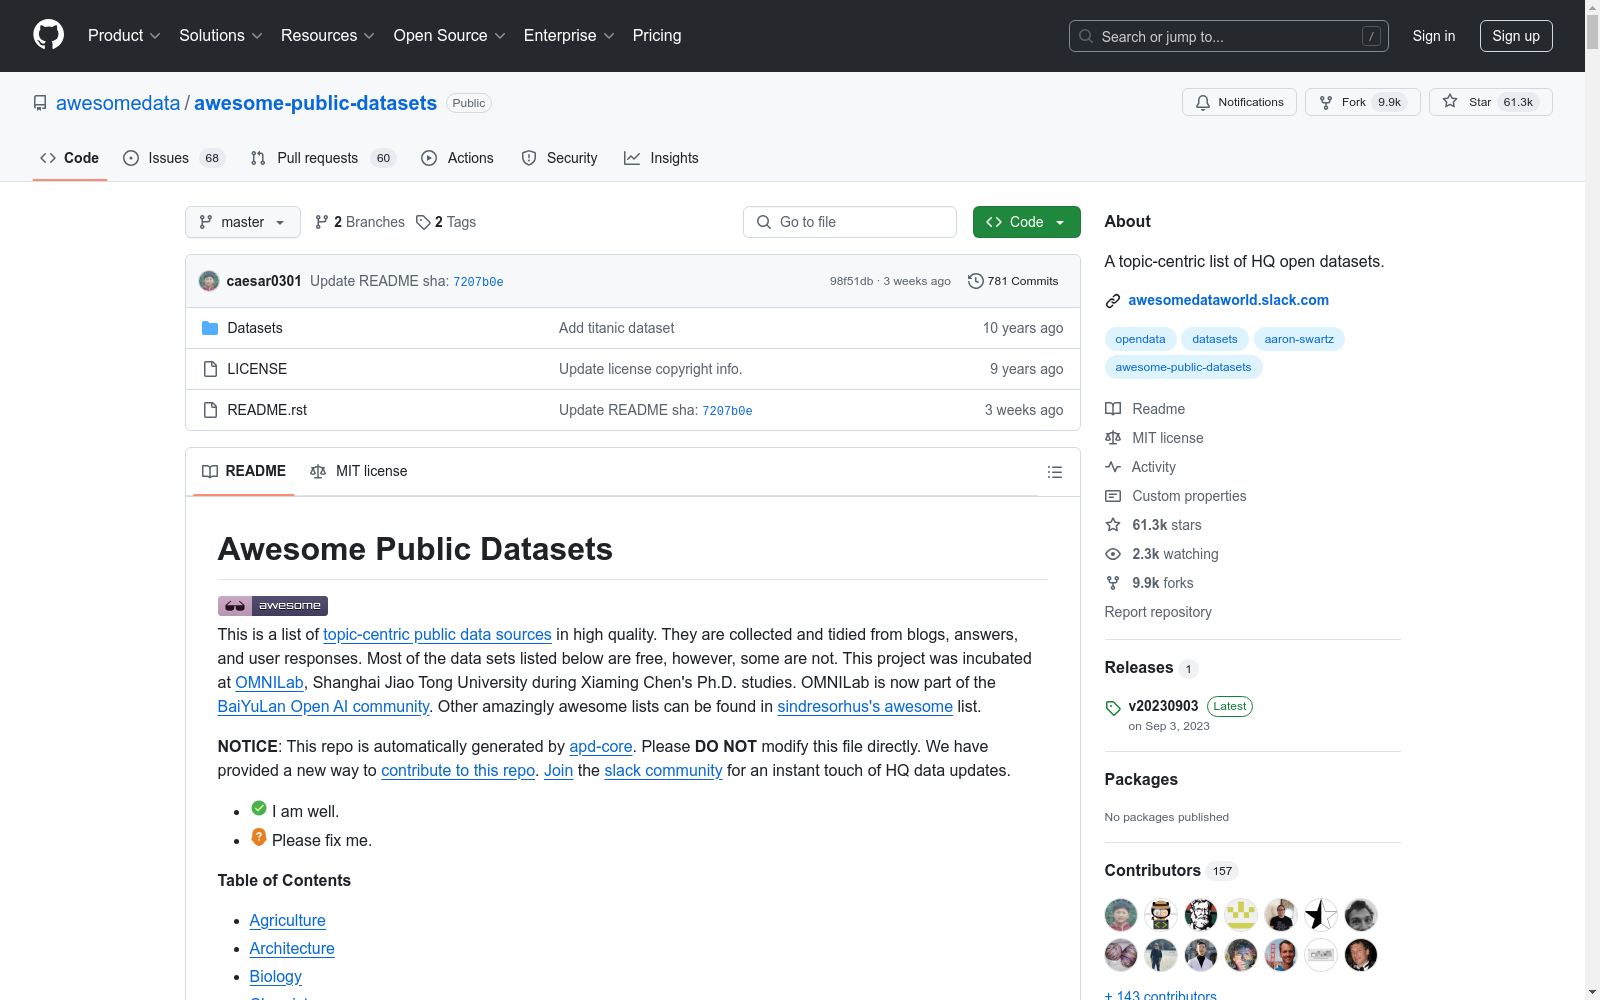The width and height of the screenshot is (1600, 1000).
Task: Click the branches icon beside 2 Branches
Action: (322, 222)
